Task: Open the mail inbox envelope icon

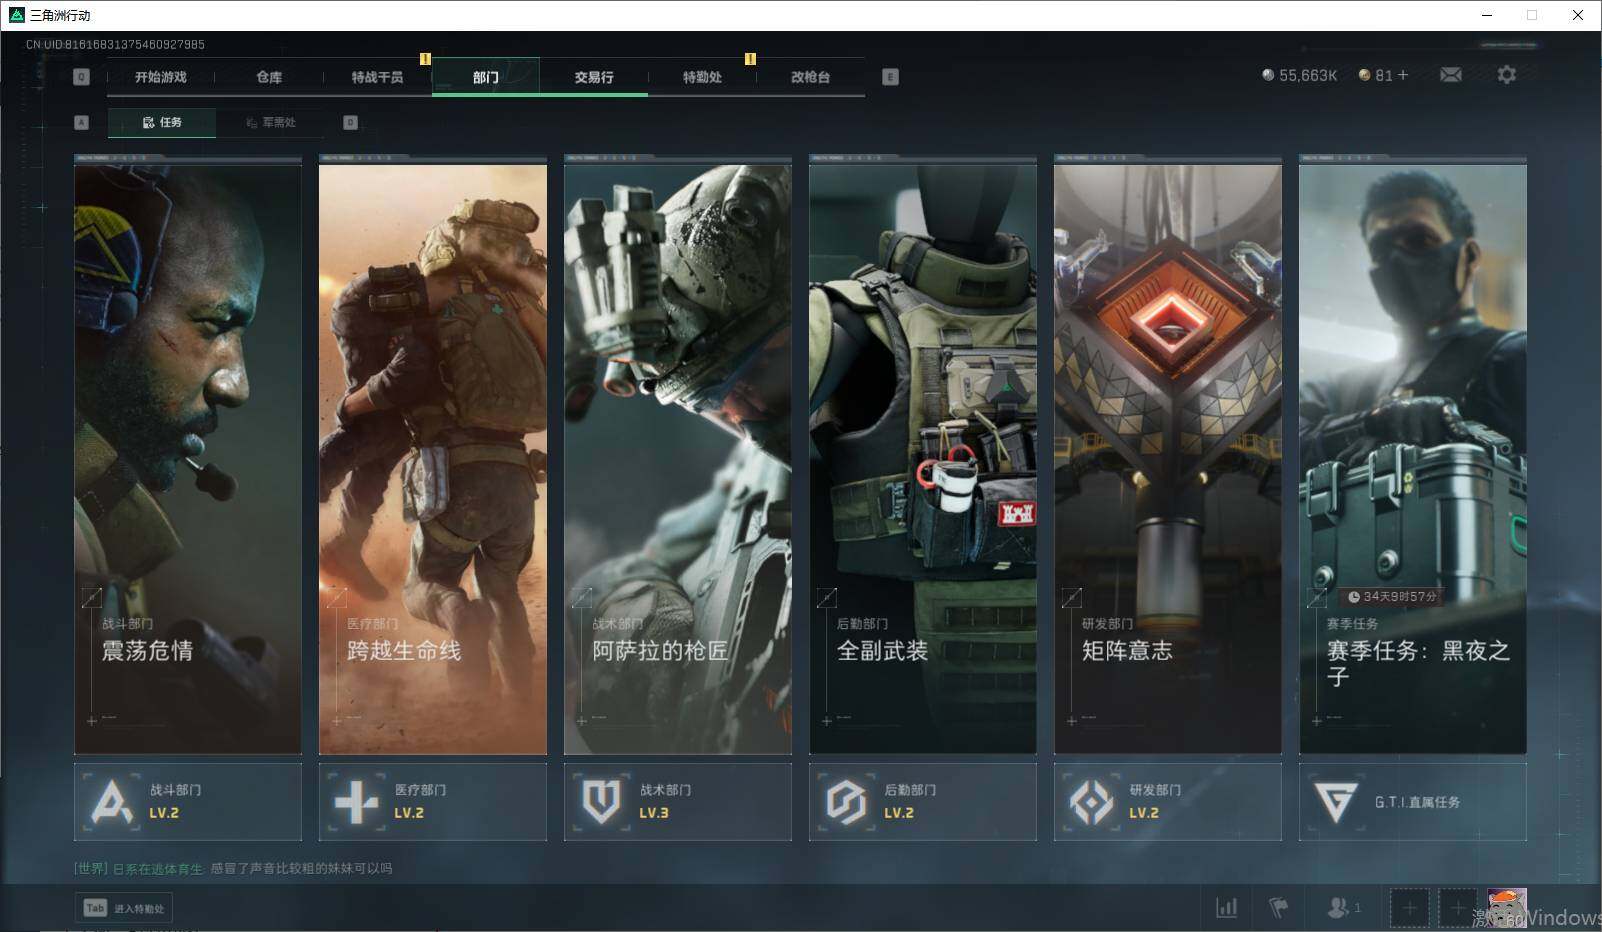Action: coord(1451,75)
